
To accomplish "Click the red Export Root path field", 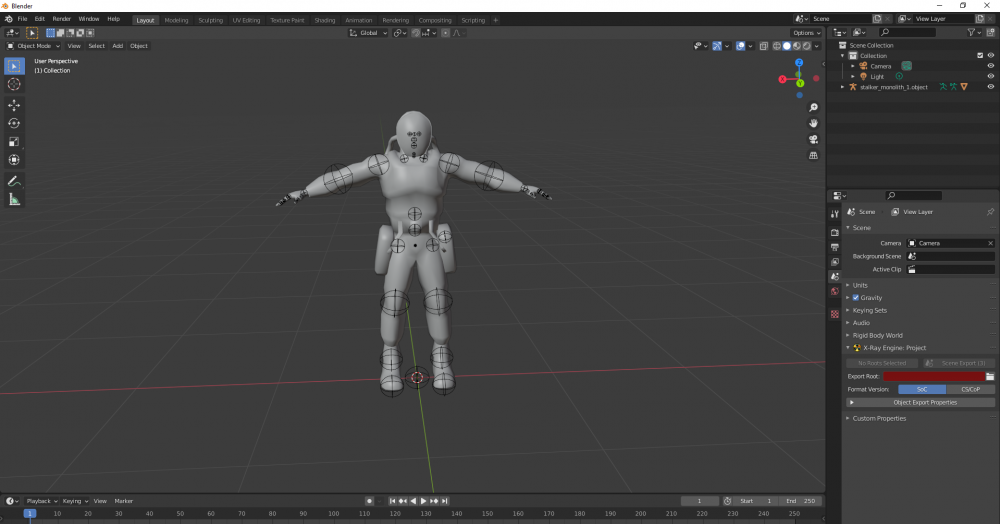I will pos(932,376).
